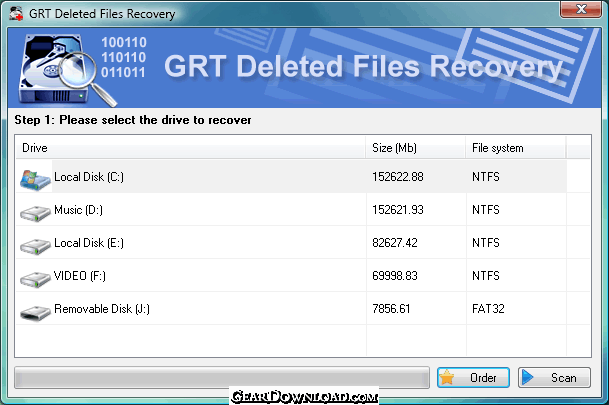Click the size value 152621.93
Viewport: 609px width, 405px height.
point(398,210)
